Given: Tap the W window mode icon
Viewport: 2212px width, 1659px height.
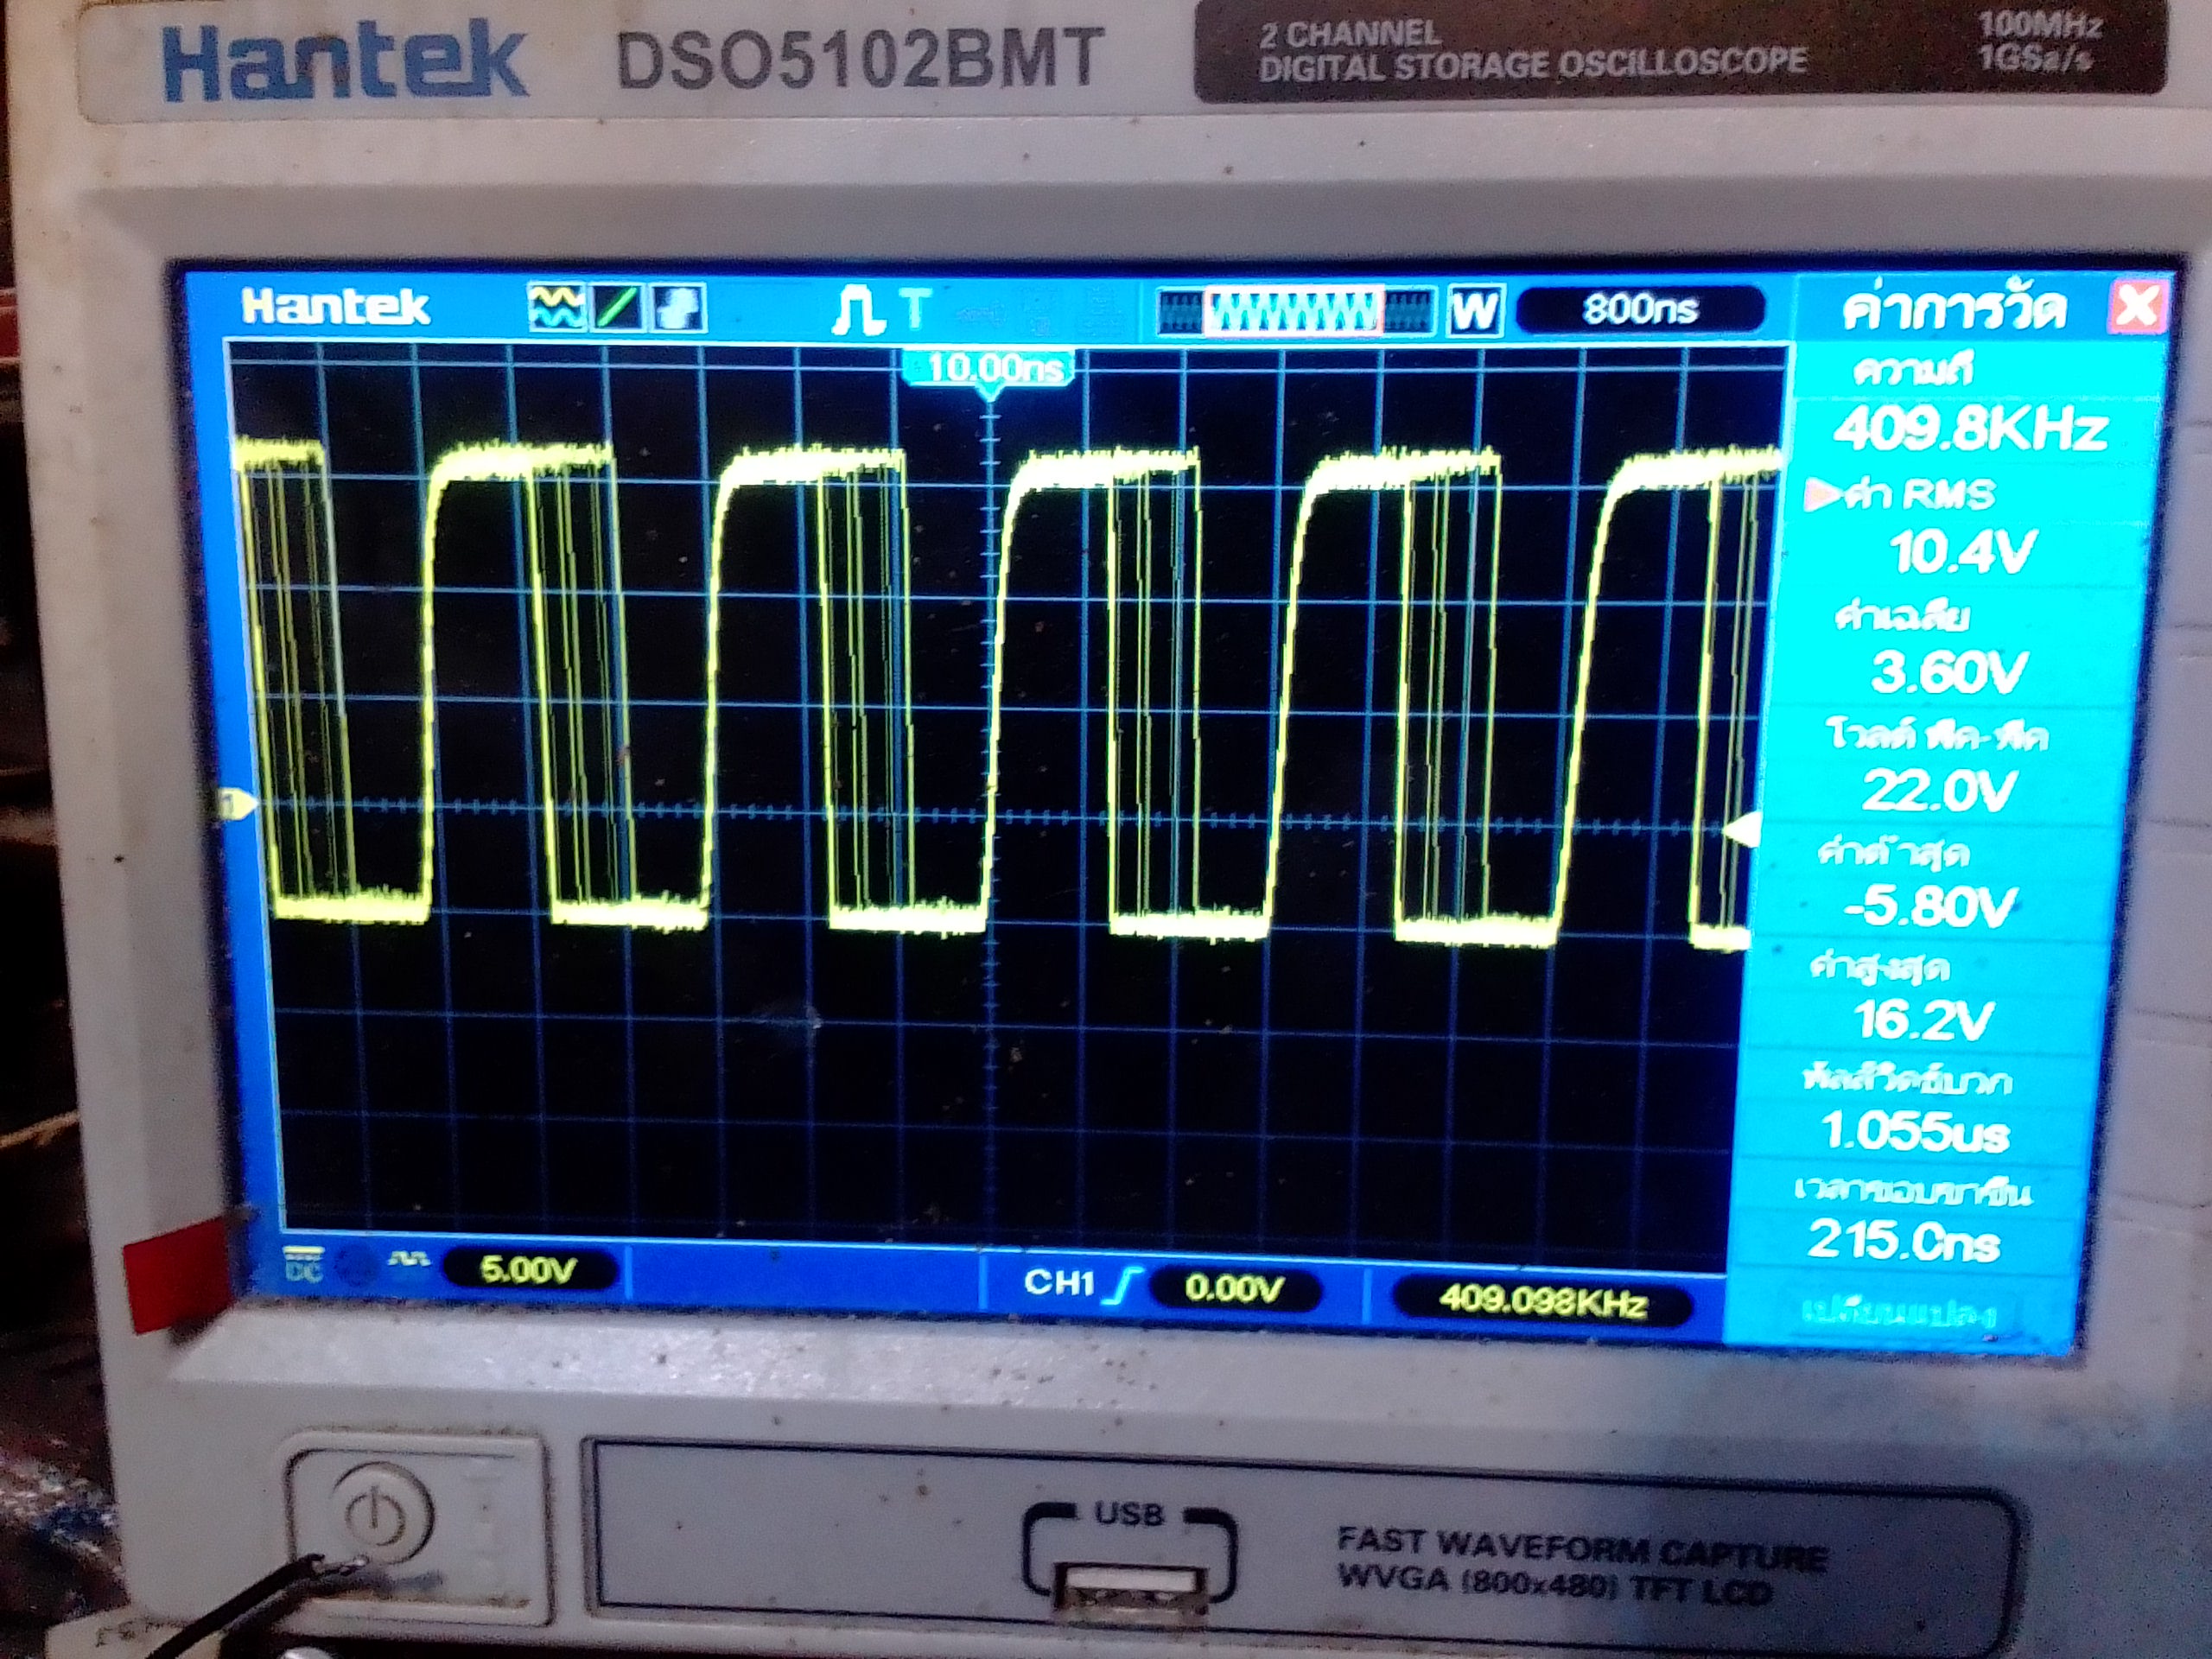Looking at the screenshot, I should [x=1475, y=311].
